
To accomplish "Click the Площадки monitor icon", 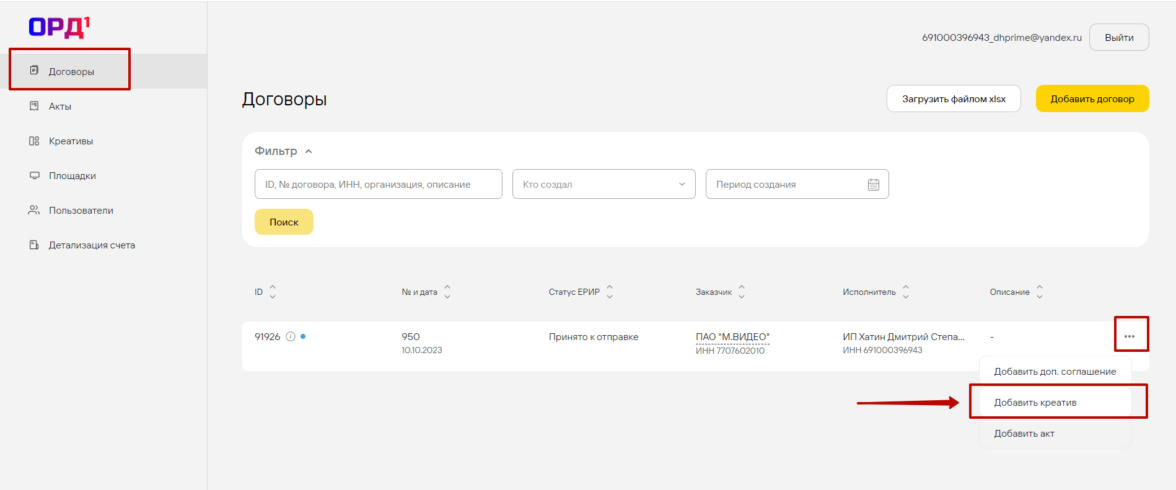I will [x=34, y=176].
